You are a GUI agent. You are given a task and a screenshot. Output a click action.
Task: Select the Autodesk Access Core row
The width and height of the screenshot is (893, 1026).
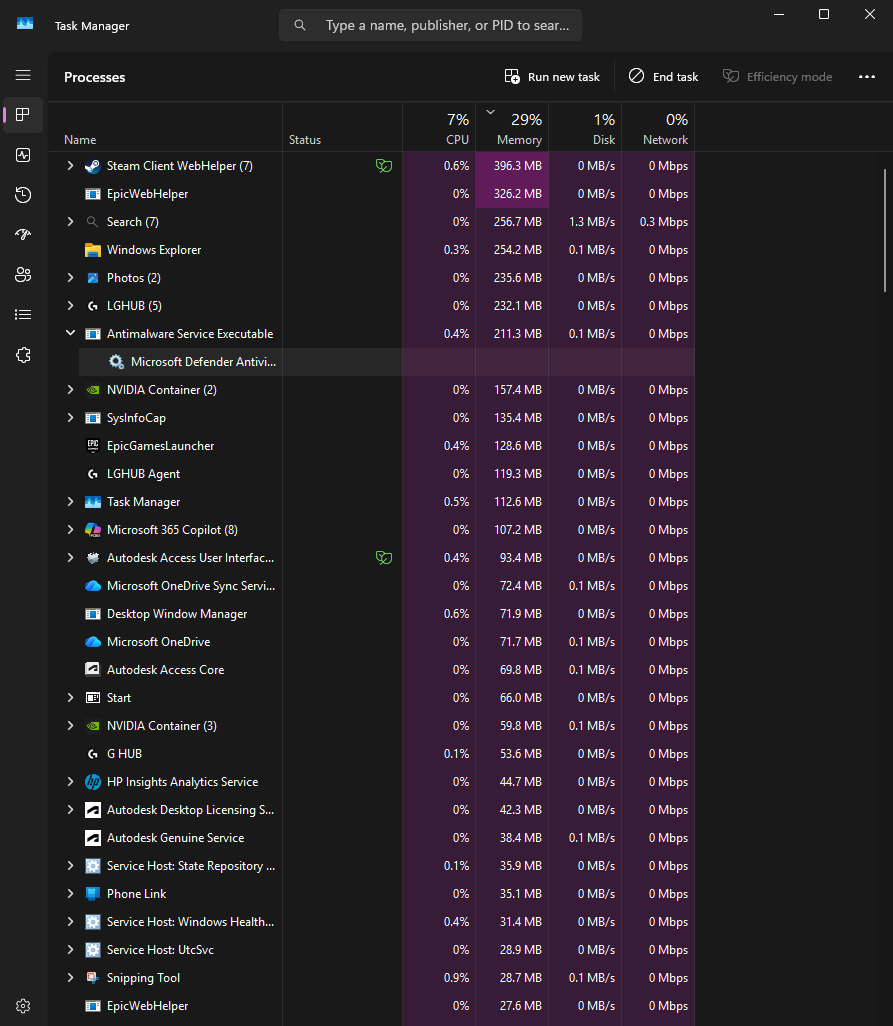click(372, 670)
